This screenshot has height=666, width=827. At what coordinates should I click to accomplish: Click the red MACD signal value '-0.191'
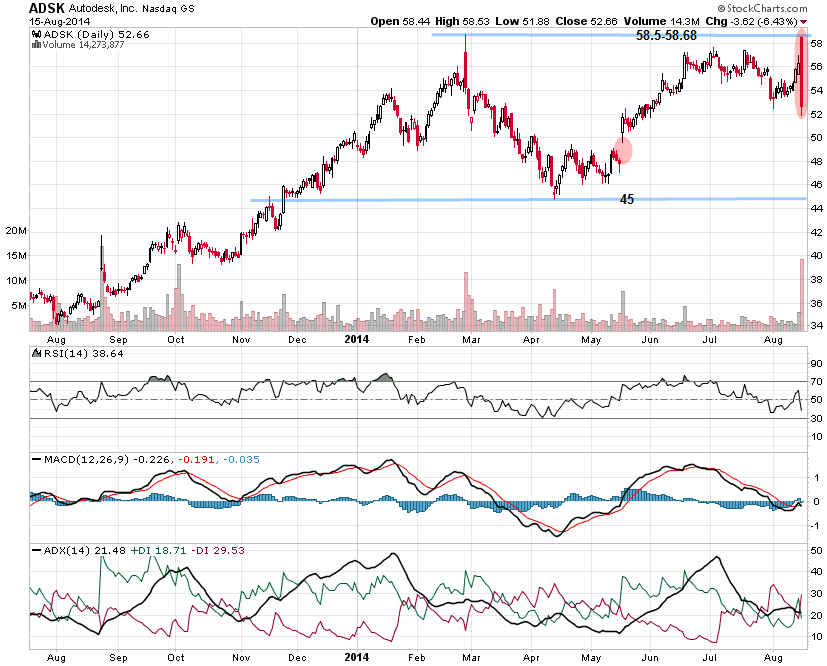tap(196, 459)
